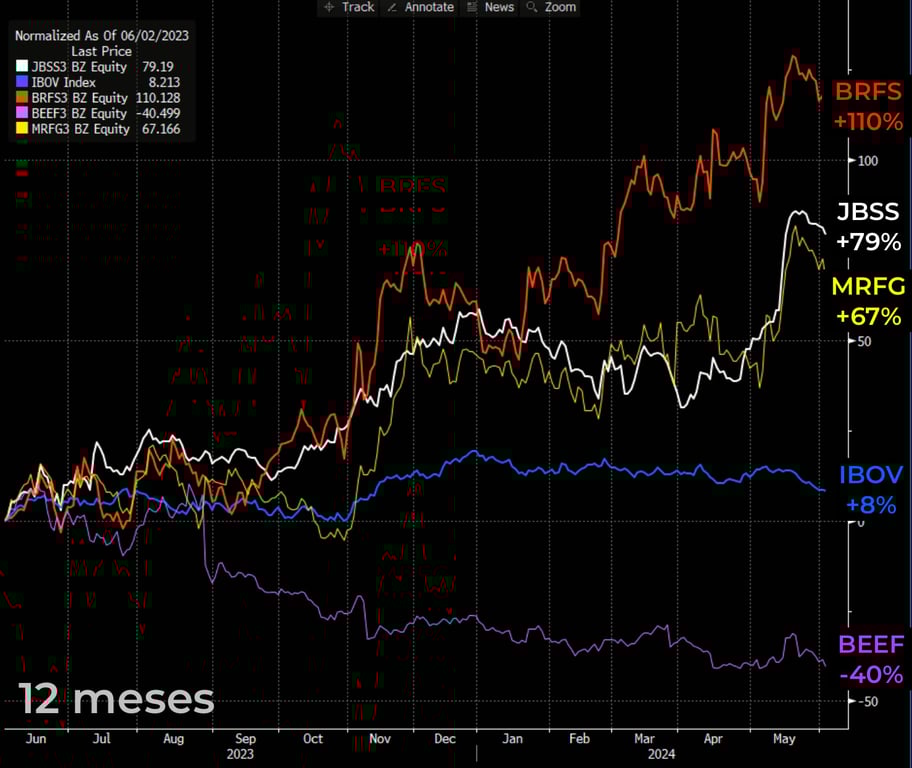The width and height of the screenshot is (912, 768).
Task: Click the yellow "MRFG" annotation label
Action: pyautogui.click(x=868, y=286)
